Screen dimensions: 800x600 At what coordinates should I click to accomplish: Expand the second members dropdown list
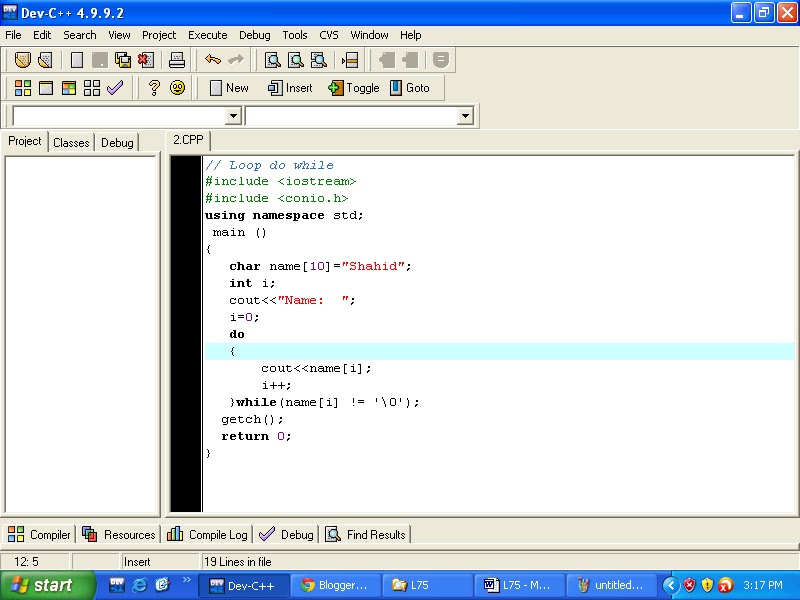tap(465, 116)
